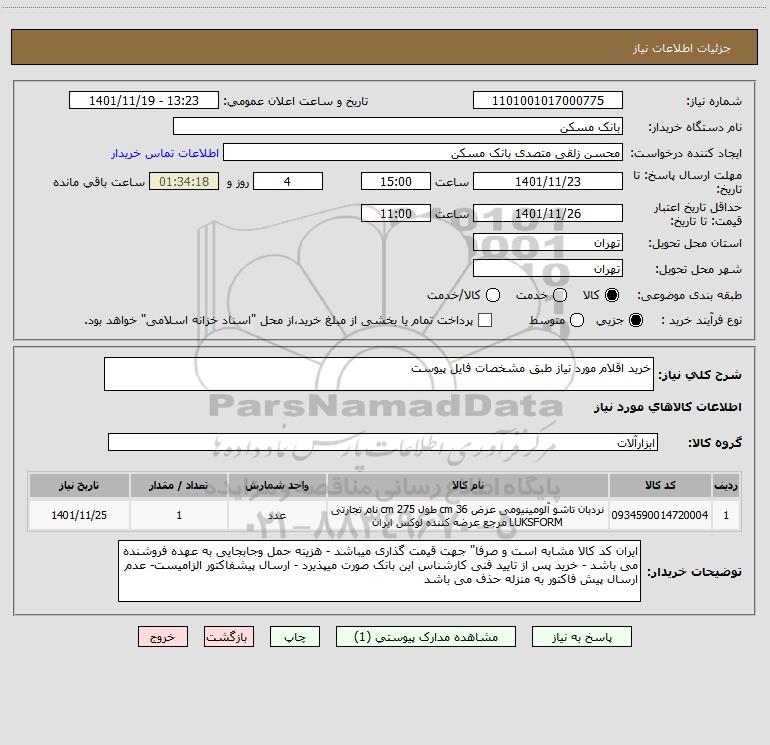Click the announcement date field 1401/11/19 - 13:23
Viewport: 770px width, 745px height.
tap(144, 100)
